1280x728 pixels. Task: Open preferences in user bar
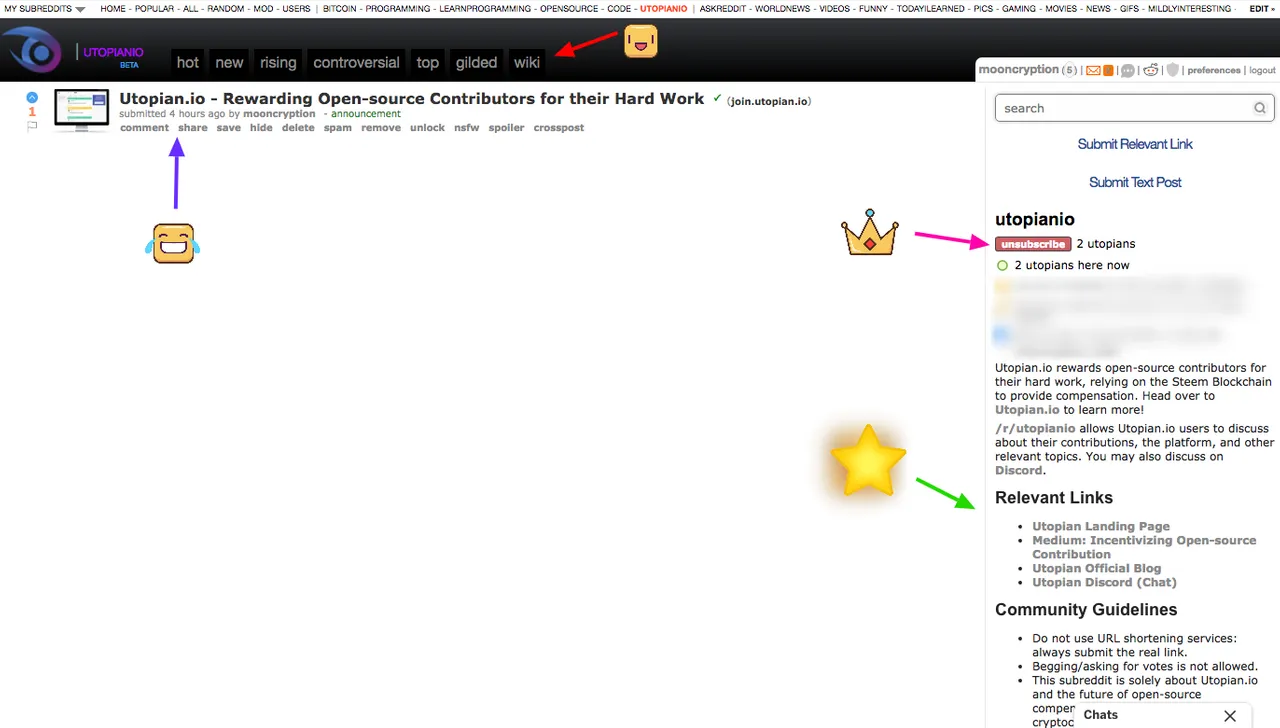(x=1214, y=71)
